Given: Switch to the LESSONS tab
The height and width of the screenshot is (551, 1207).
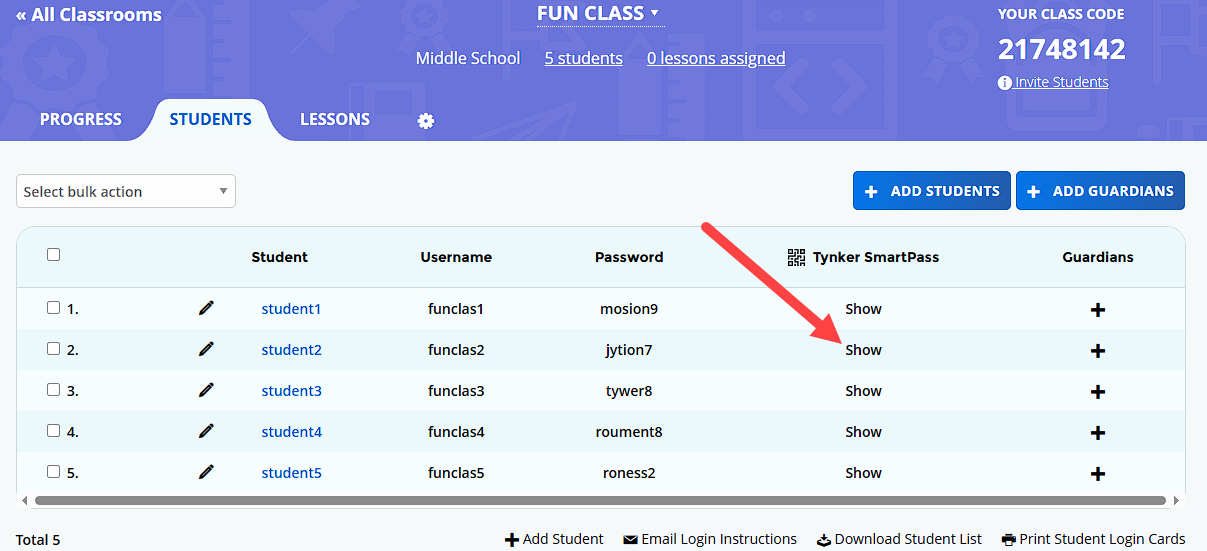Looking at the screenshot, I should point(335,119).
